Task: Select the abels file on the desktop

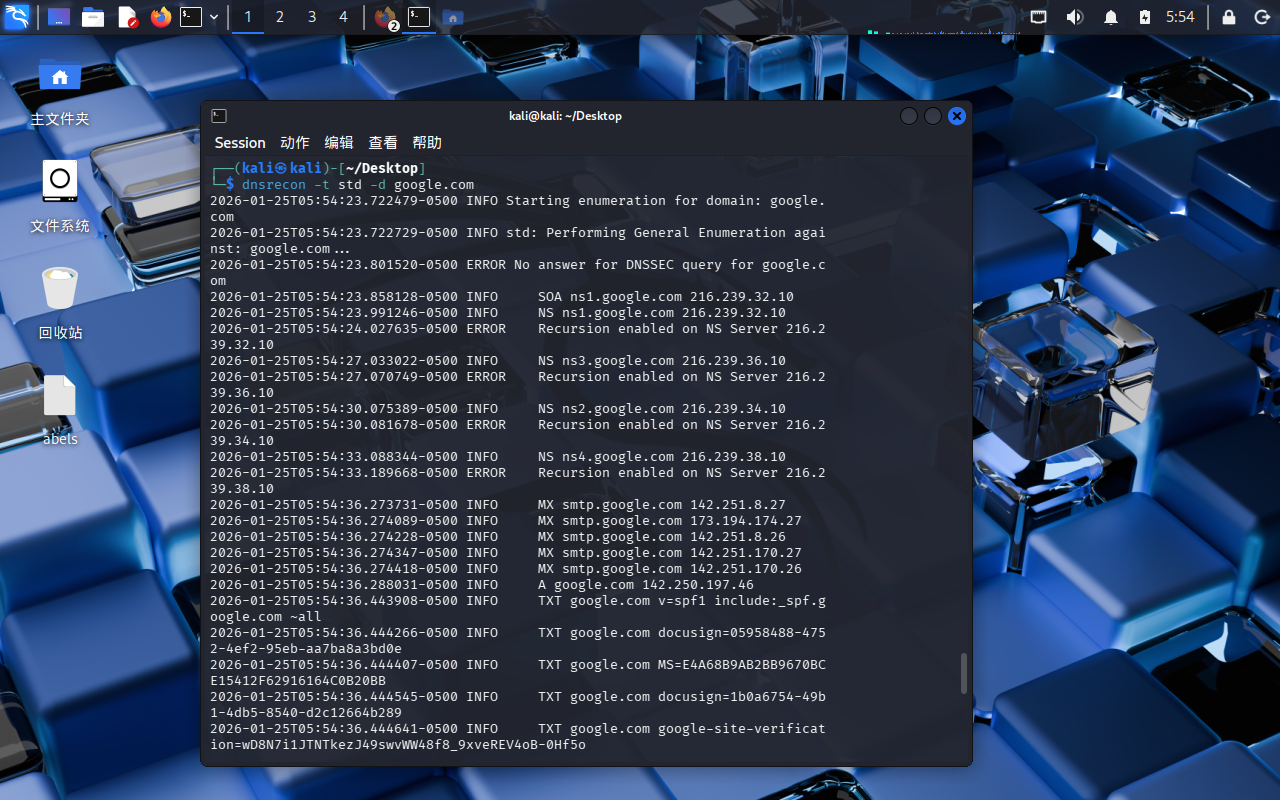Action: (60, 410)
